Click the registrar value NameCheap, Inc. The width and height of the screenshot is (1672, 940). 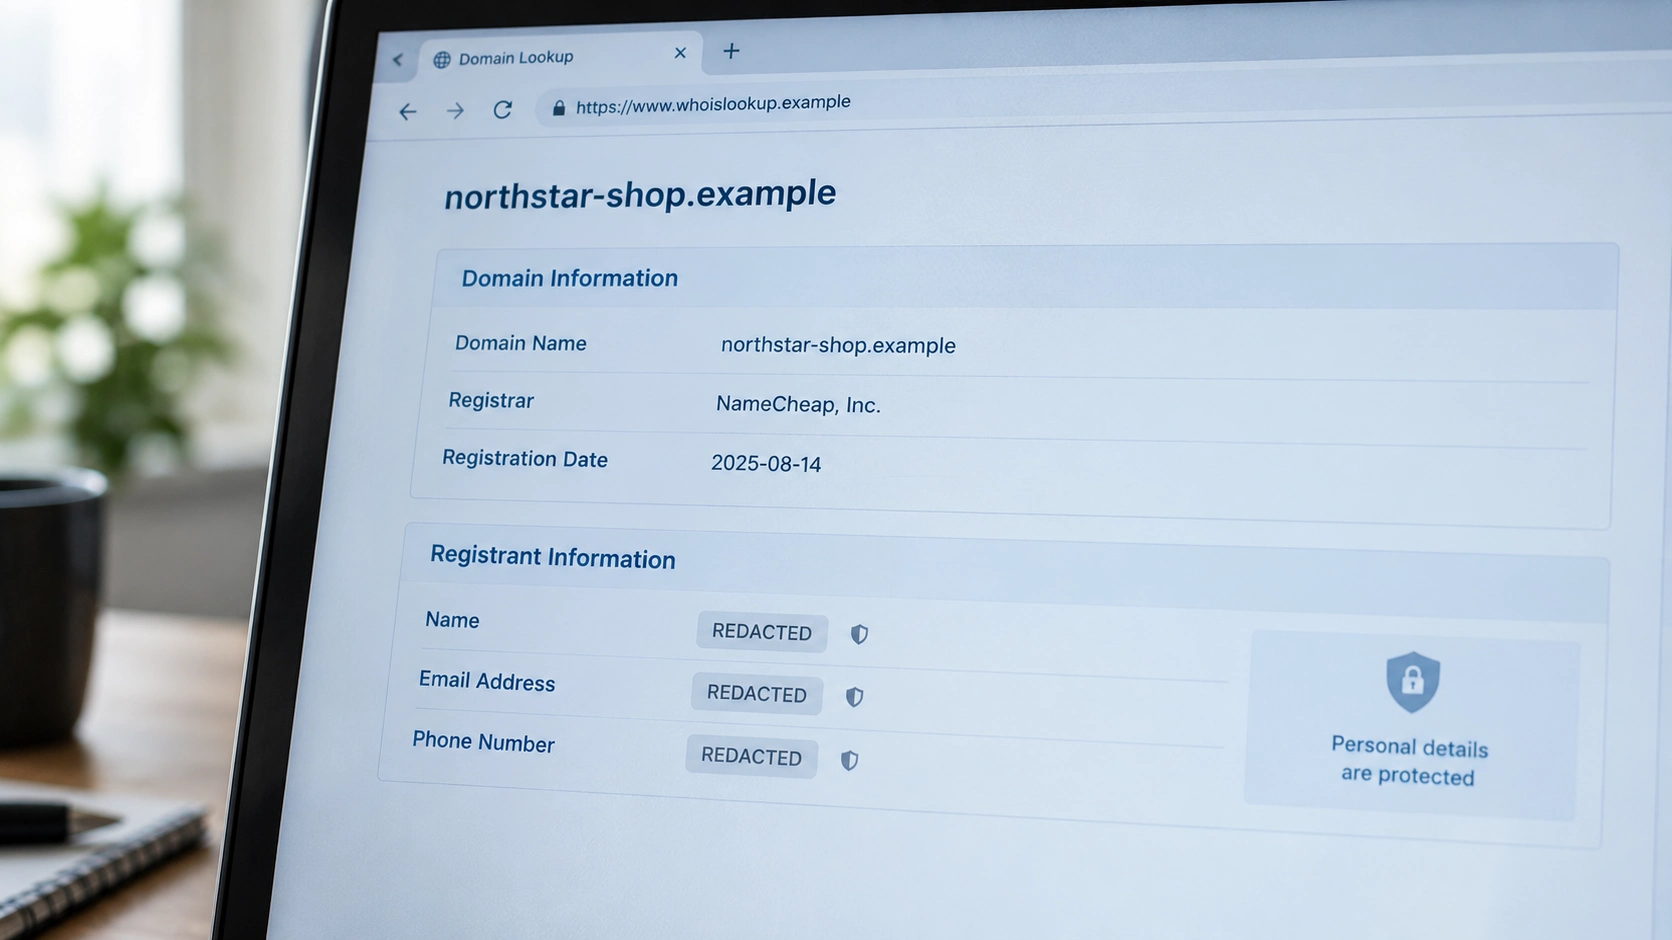(798, 404)
